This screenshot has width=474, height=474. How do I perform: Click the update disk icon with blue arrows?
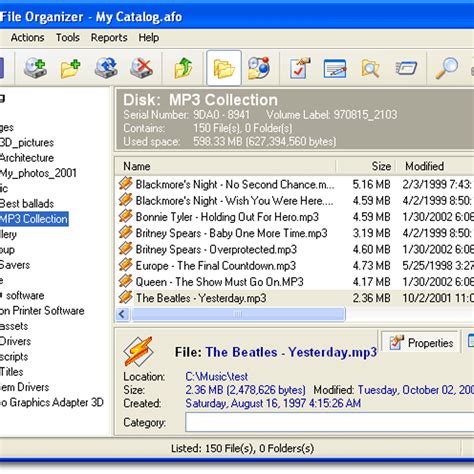(106, 68)
